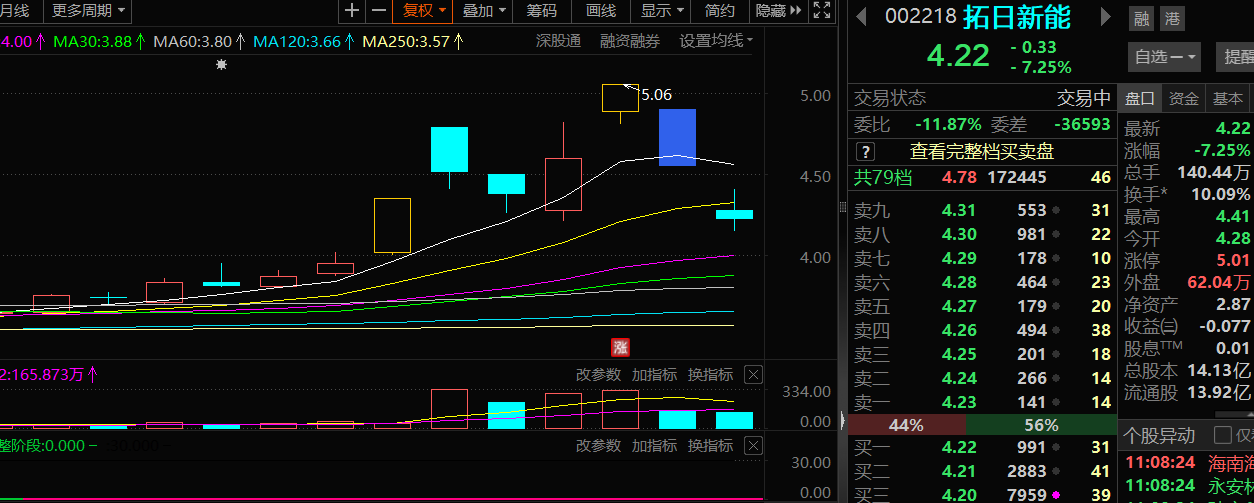Click the red 涨 marker on chart

pyautogui.click(x=620, y=348)
